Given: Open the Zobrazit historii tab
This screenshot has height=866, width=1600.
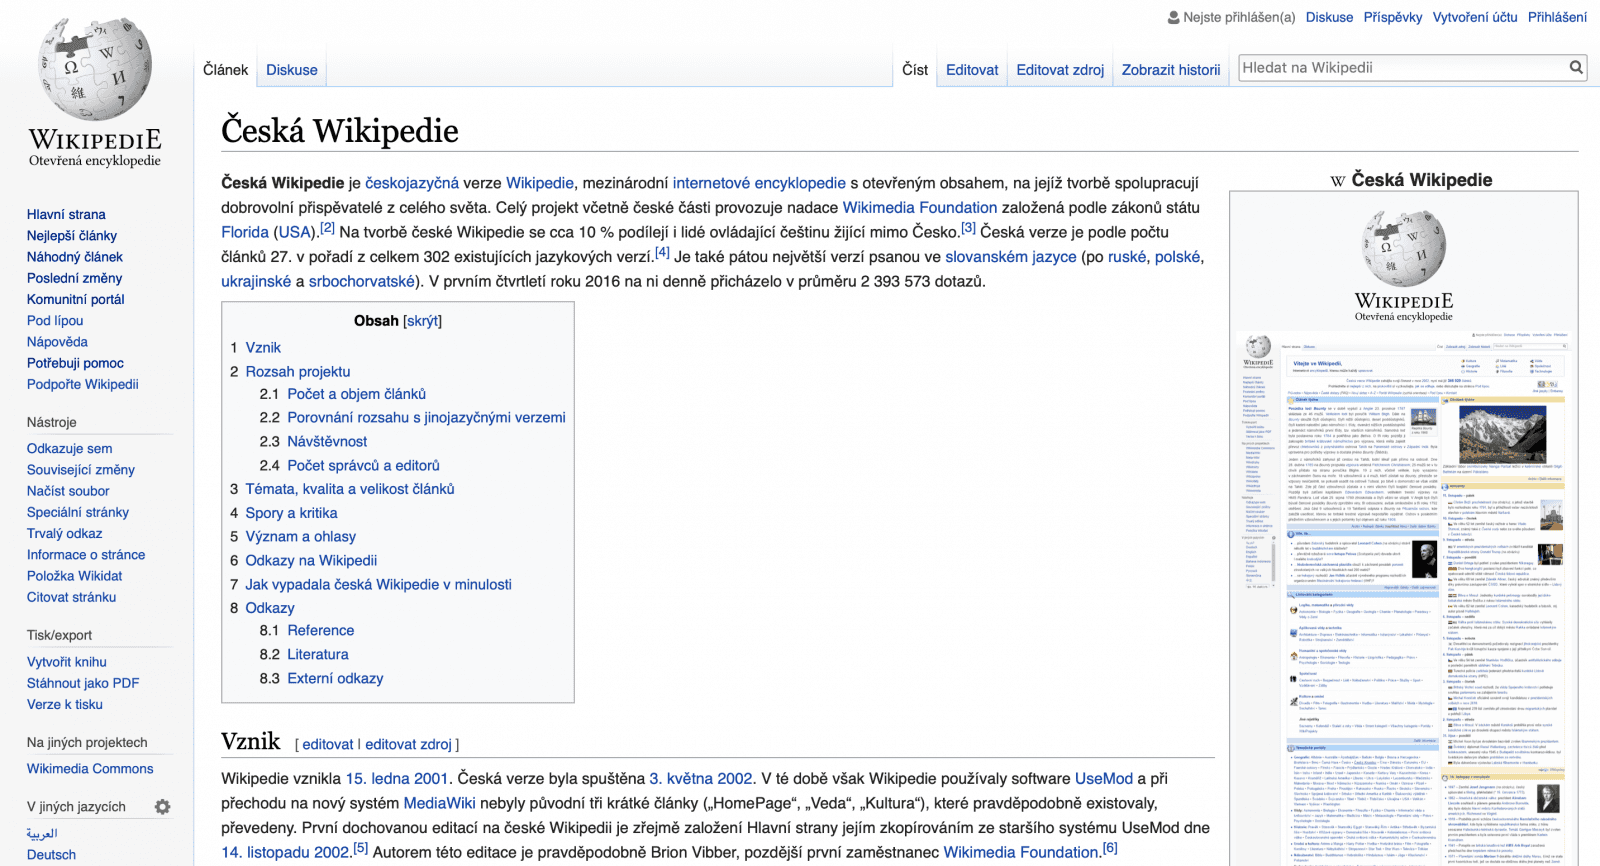Looking at the screenshot, I should [1171, 70].
